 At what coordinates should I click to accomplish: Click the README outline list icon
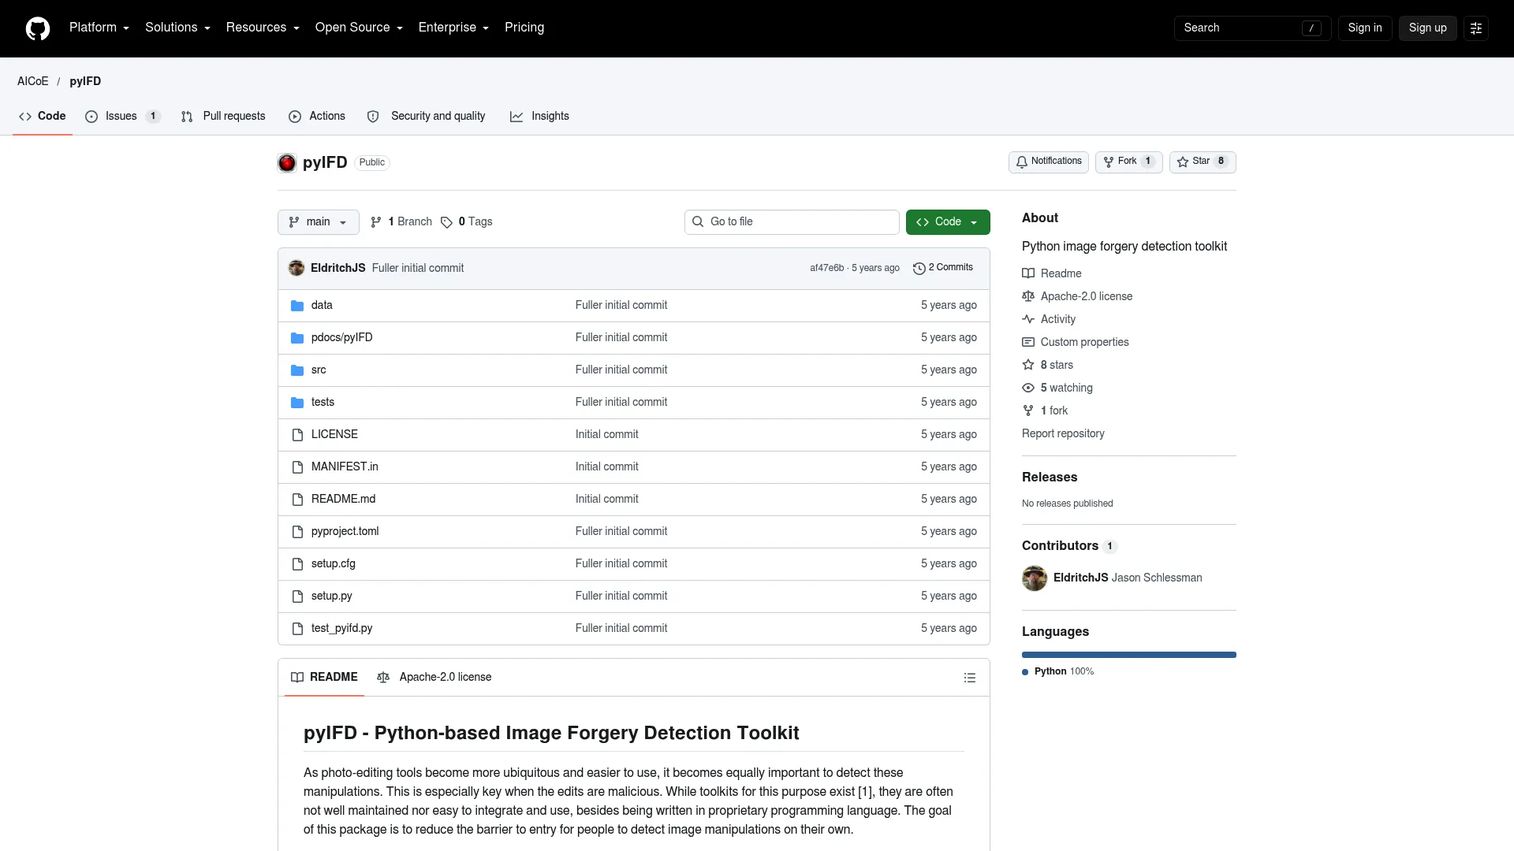tap(969, 678)
